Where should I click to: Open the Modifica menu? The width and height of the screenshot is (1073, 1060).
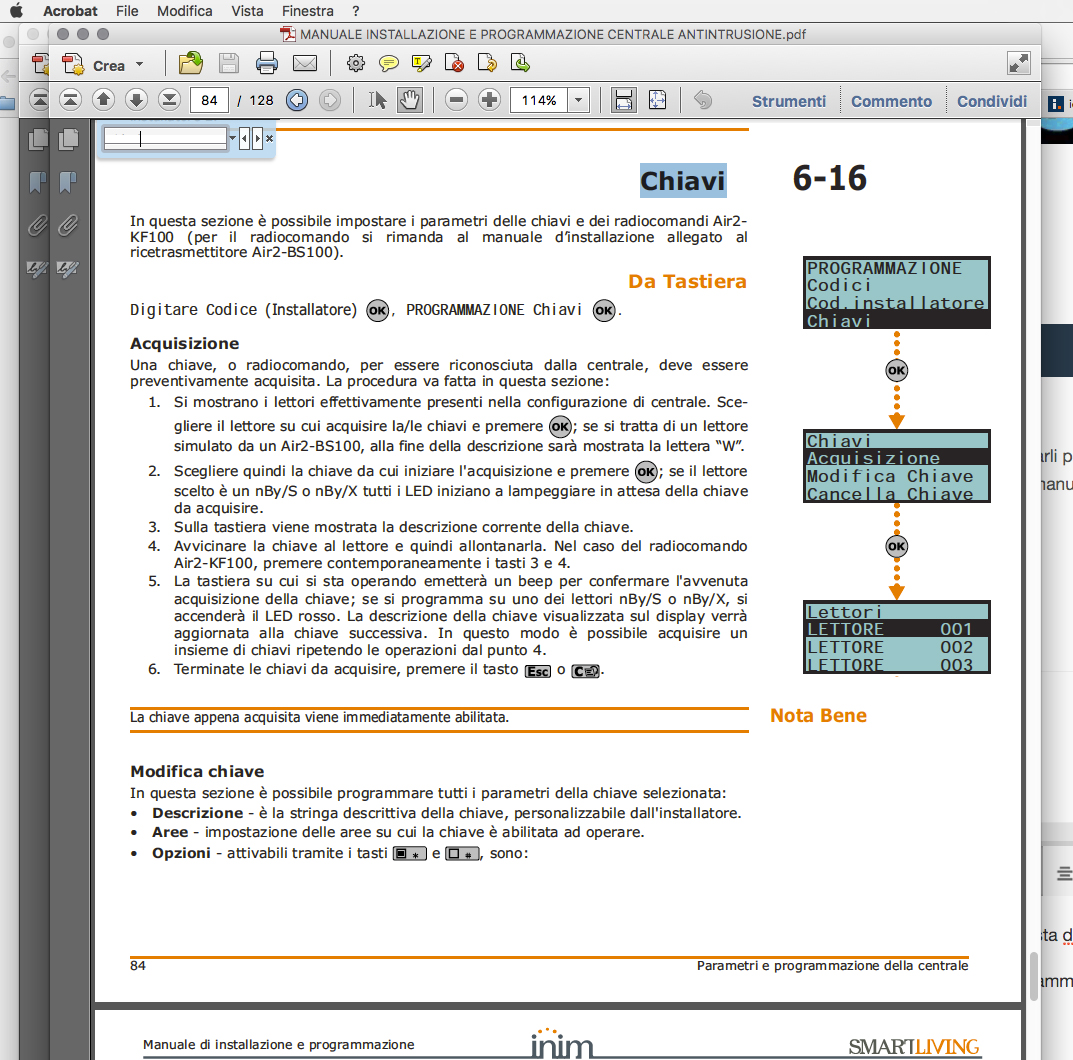click(185, 11)
